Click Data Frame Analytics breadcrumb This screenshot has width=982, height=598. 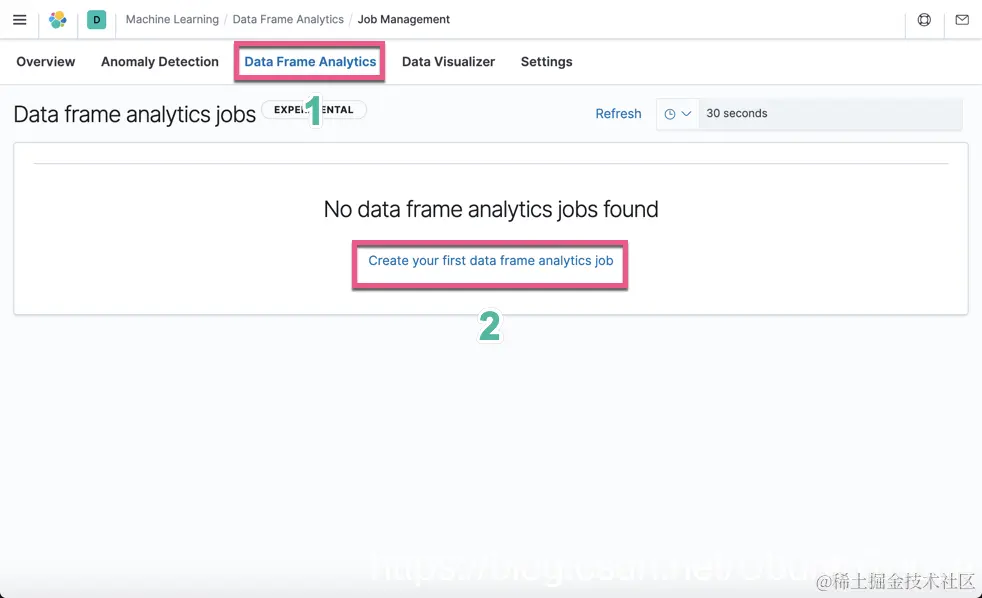pyautogui.click(x=288, y=19)
